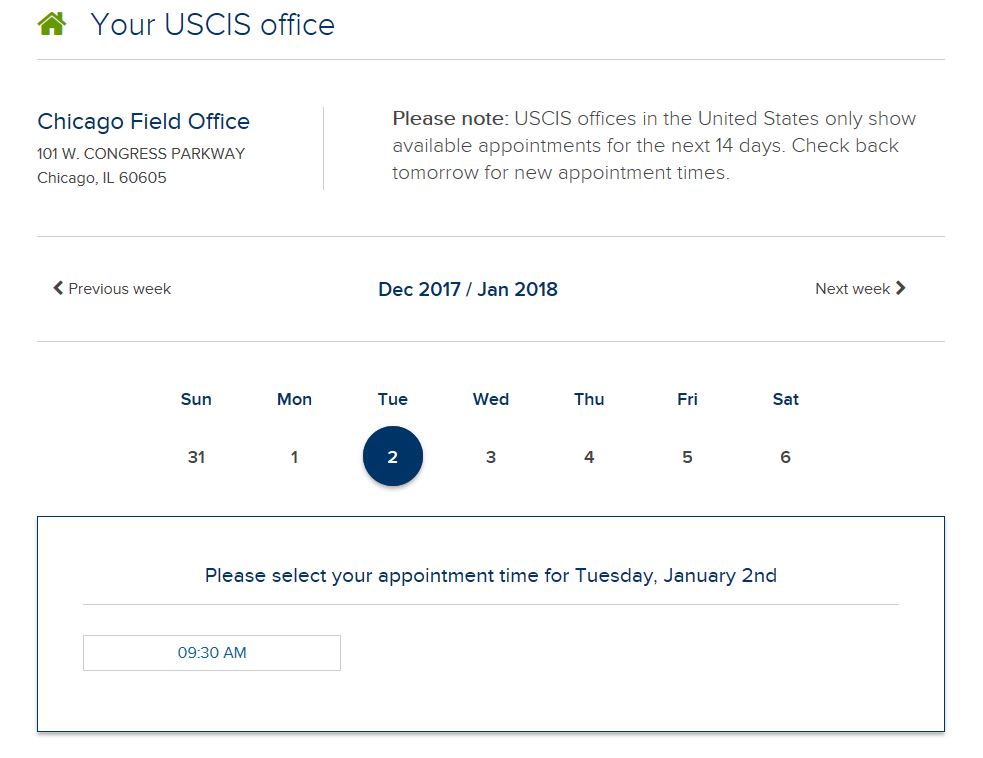Select Monday the 1st
983x758 pixels.
click(x=295, y=457)
